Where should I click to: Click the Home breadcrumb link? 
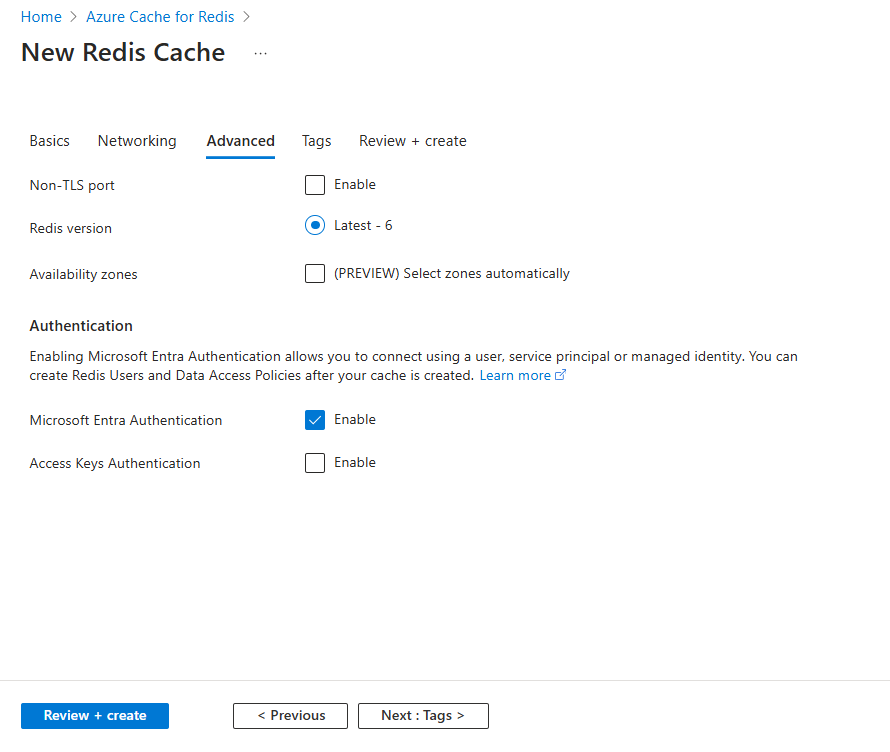click(x=41, y=17)
